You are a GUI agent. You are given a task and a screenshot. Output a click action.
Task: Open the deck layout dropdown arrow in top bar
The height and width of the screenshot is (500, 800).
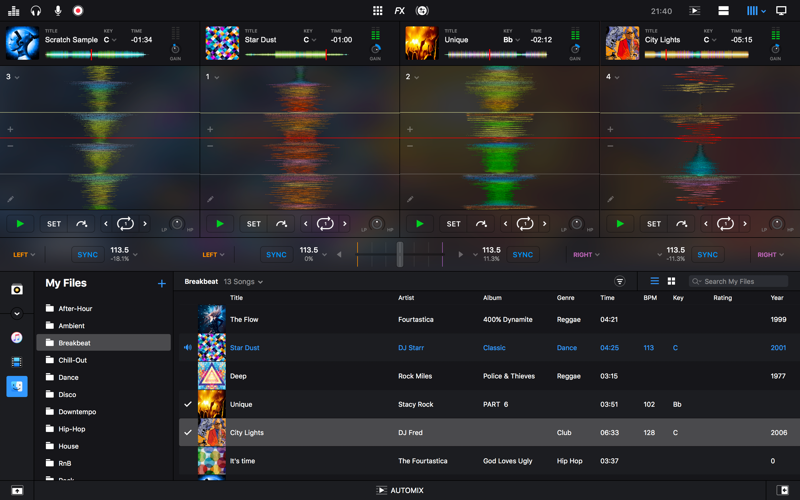tap(763, 11)
